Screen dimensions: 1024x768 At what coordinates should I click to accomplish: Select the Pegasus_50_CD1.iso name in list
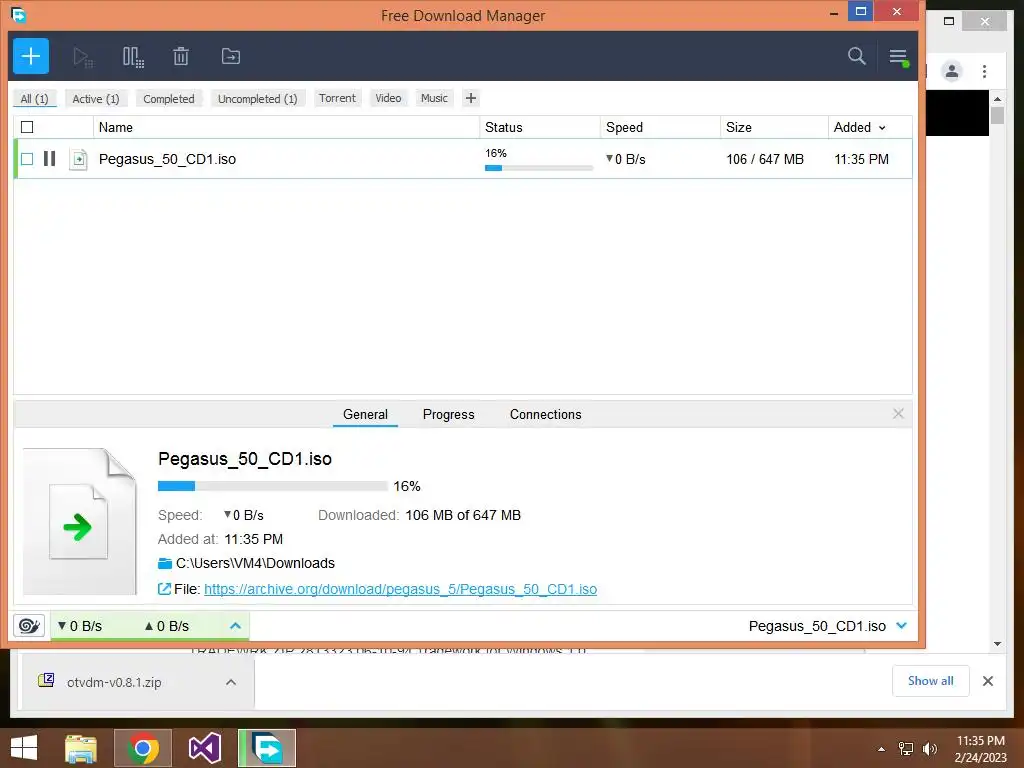[x=167, y=159]
